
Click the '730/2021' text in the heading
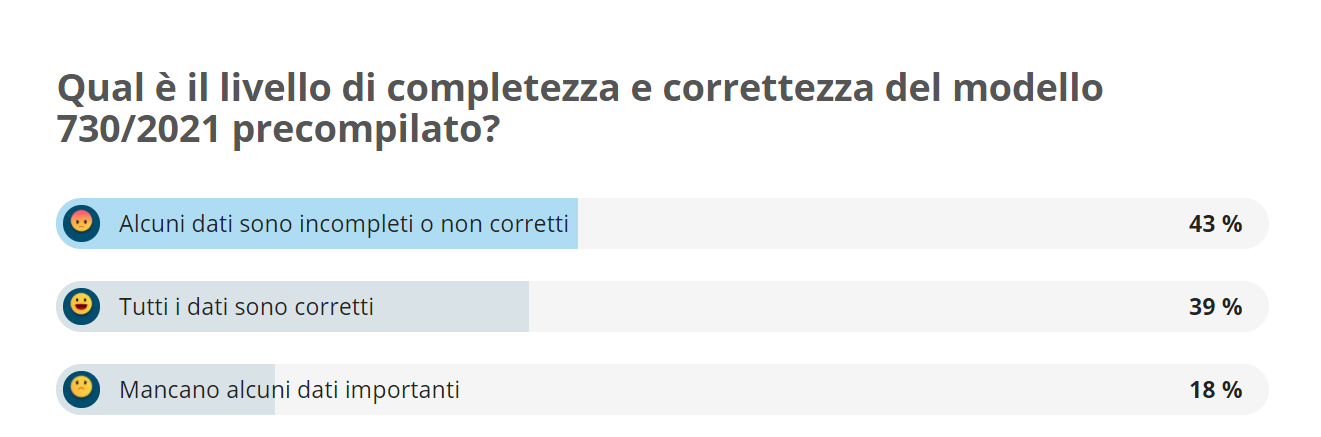point(139,128)
